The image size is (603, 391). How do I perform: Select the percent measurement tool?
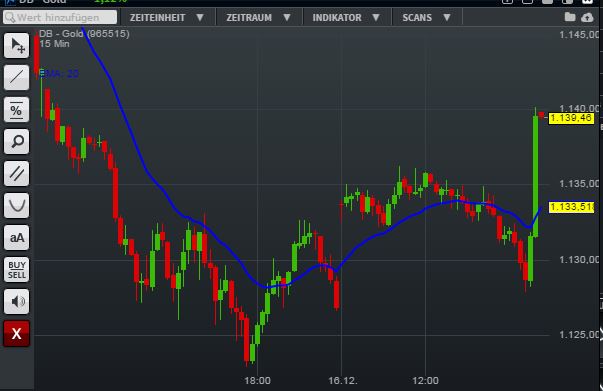tap(17, 110)
